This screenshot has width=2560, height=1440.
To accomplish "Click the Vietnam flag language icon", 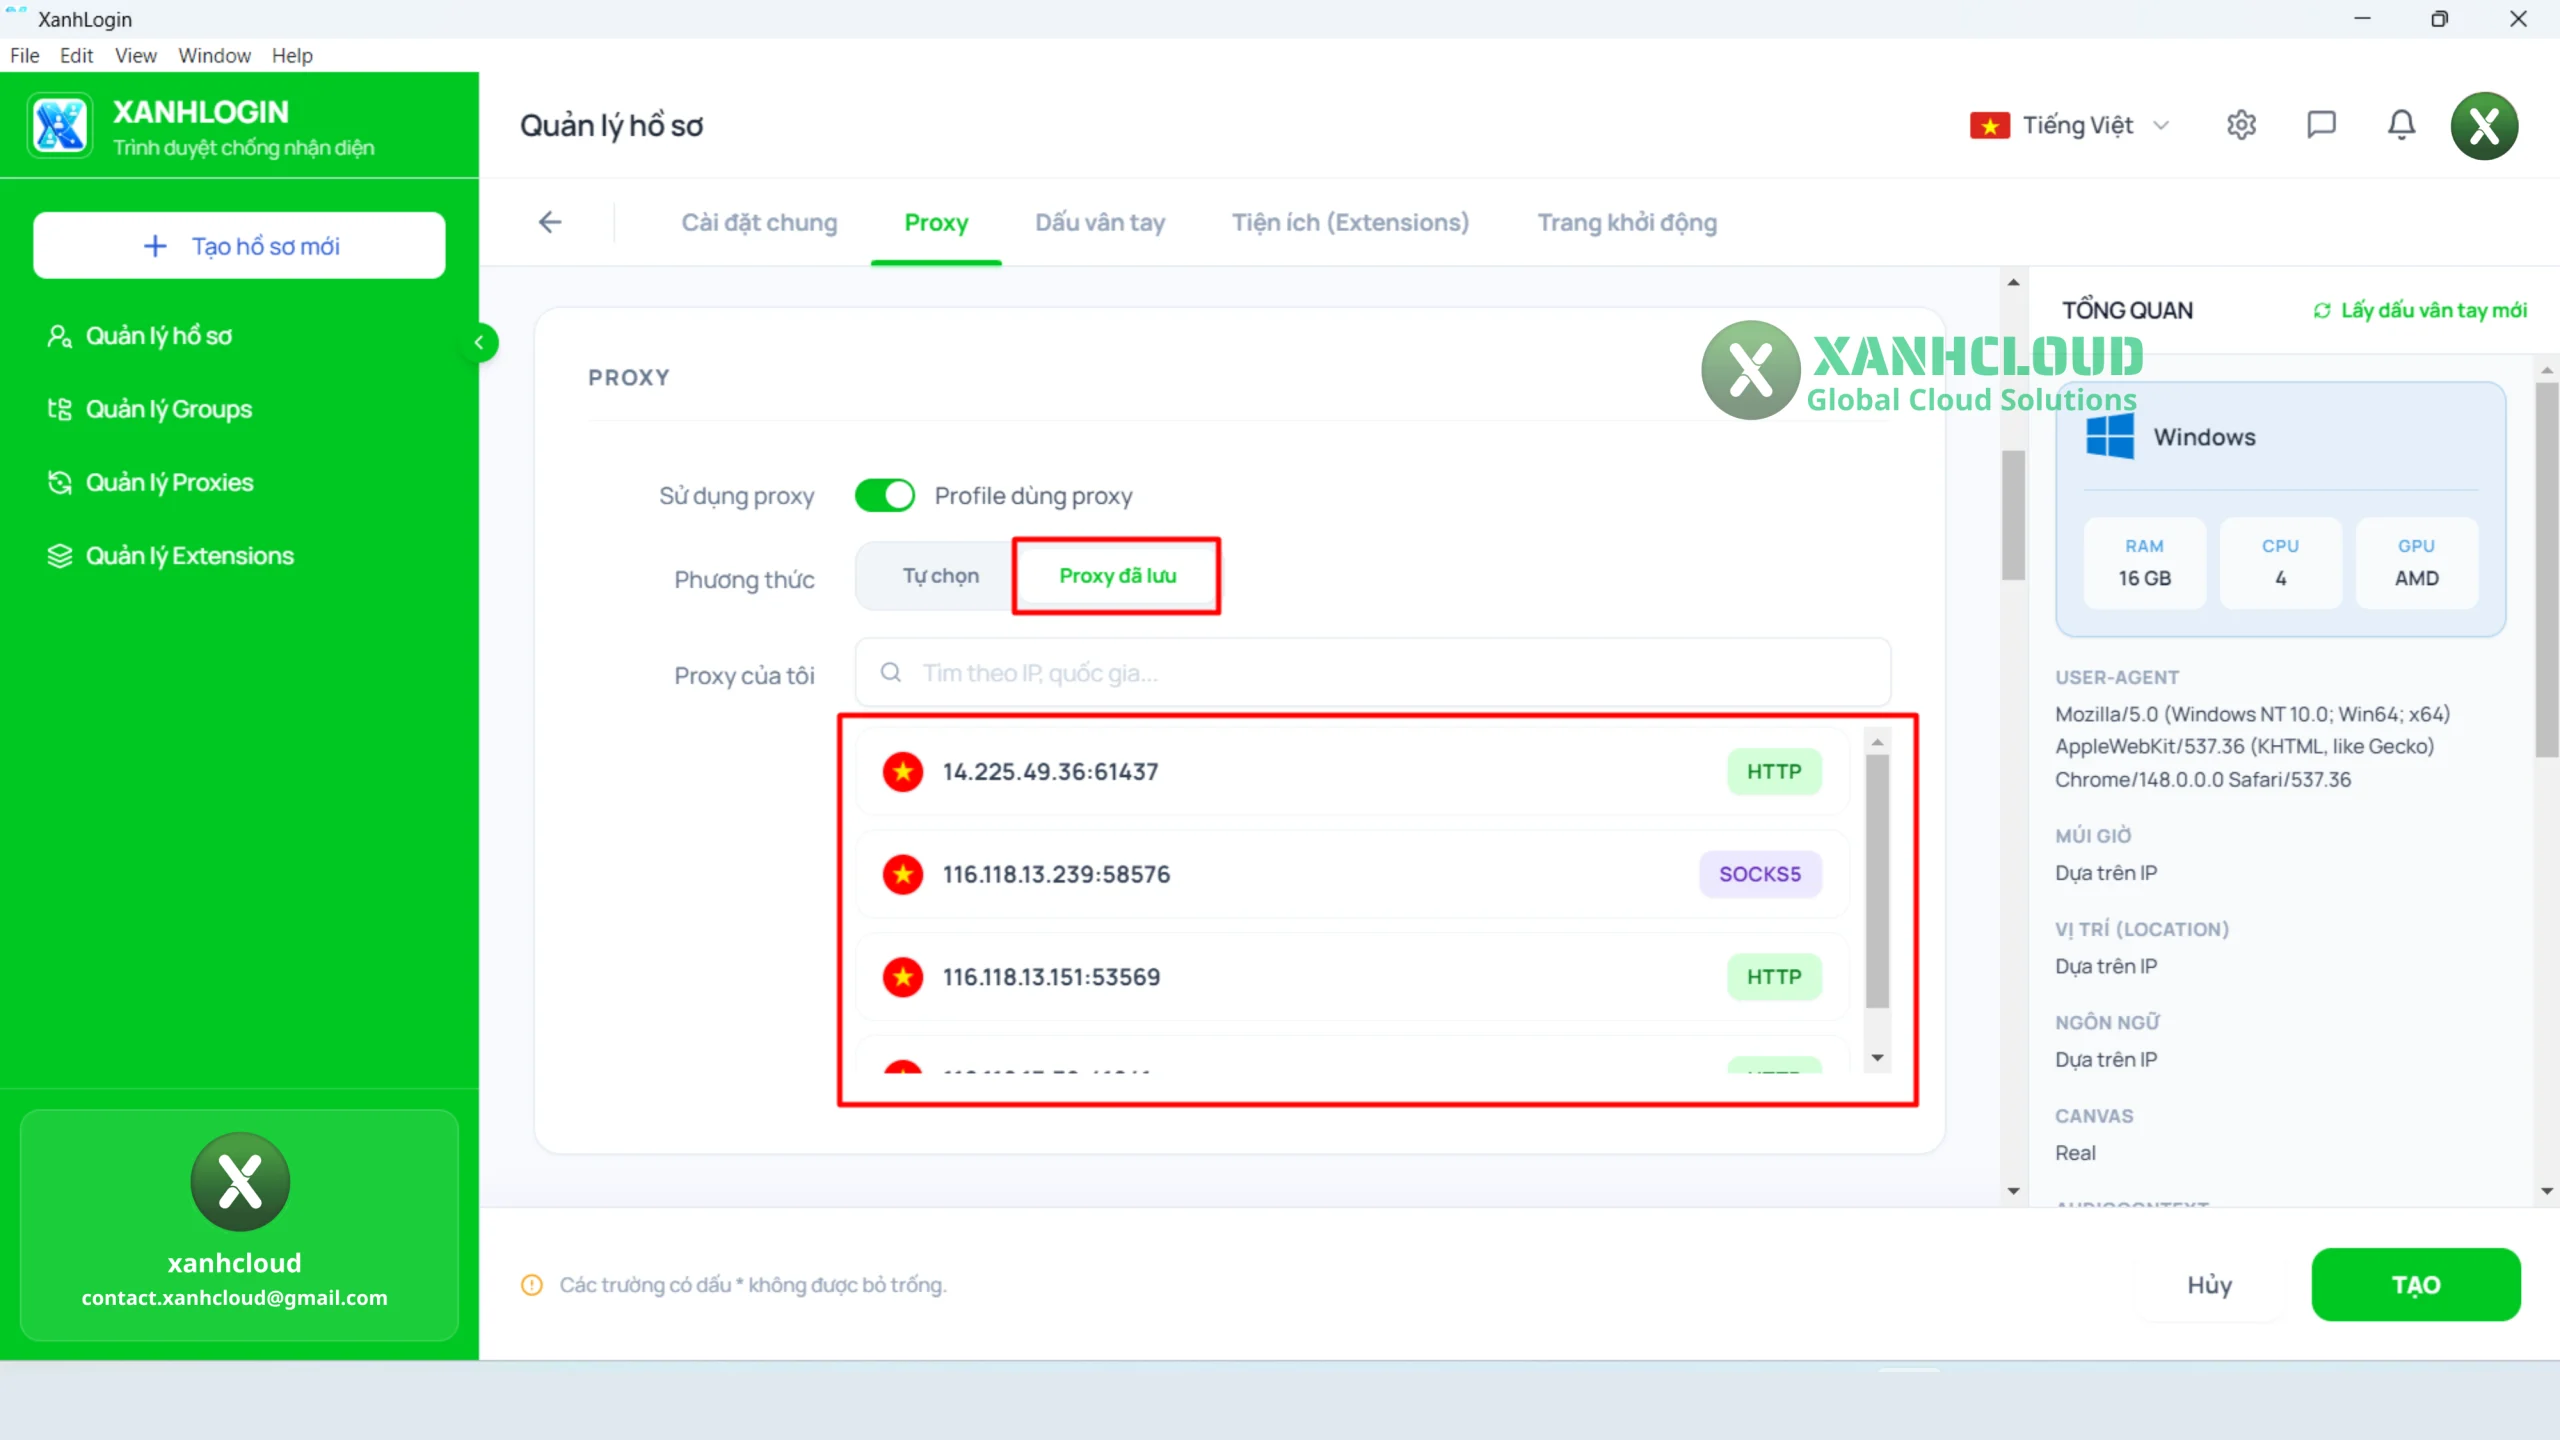I will 1989,126.
